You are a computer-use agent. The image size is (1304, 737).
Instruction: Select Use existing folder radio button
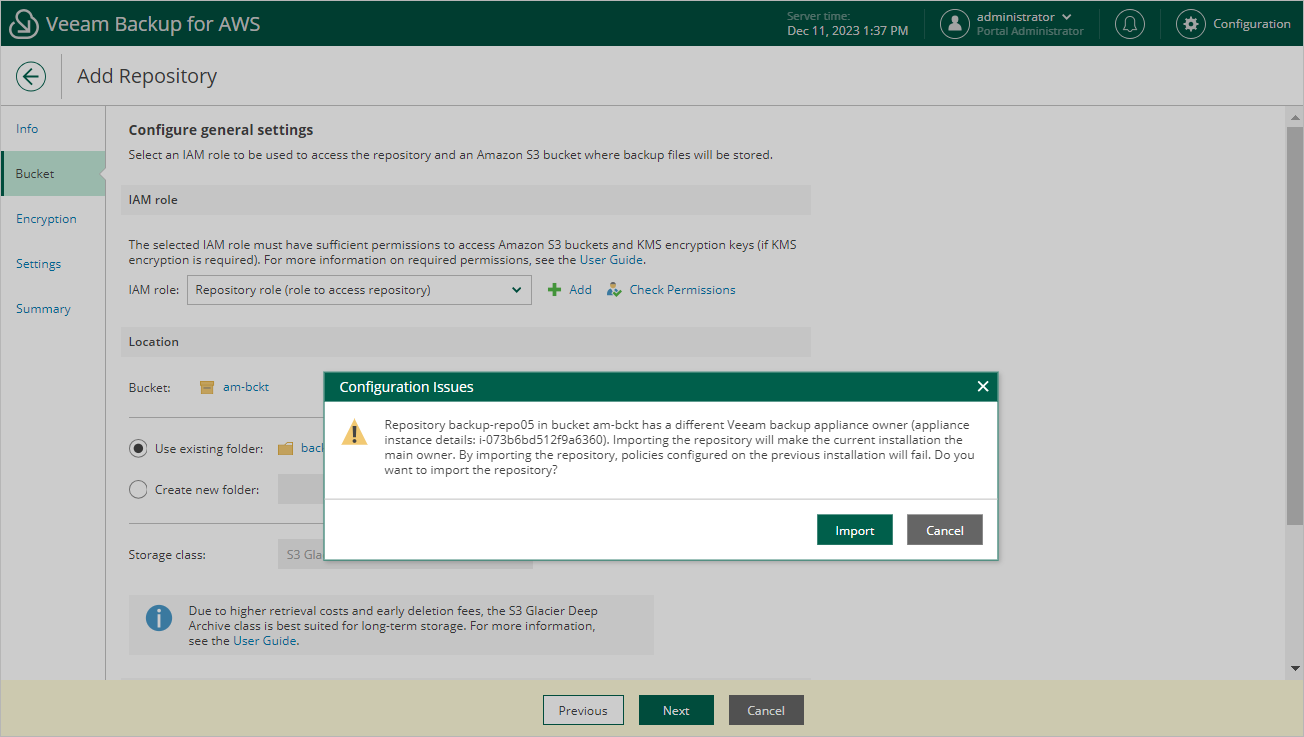point(139,449)
